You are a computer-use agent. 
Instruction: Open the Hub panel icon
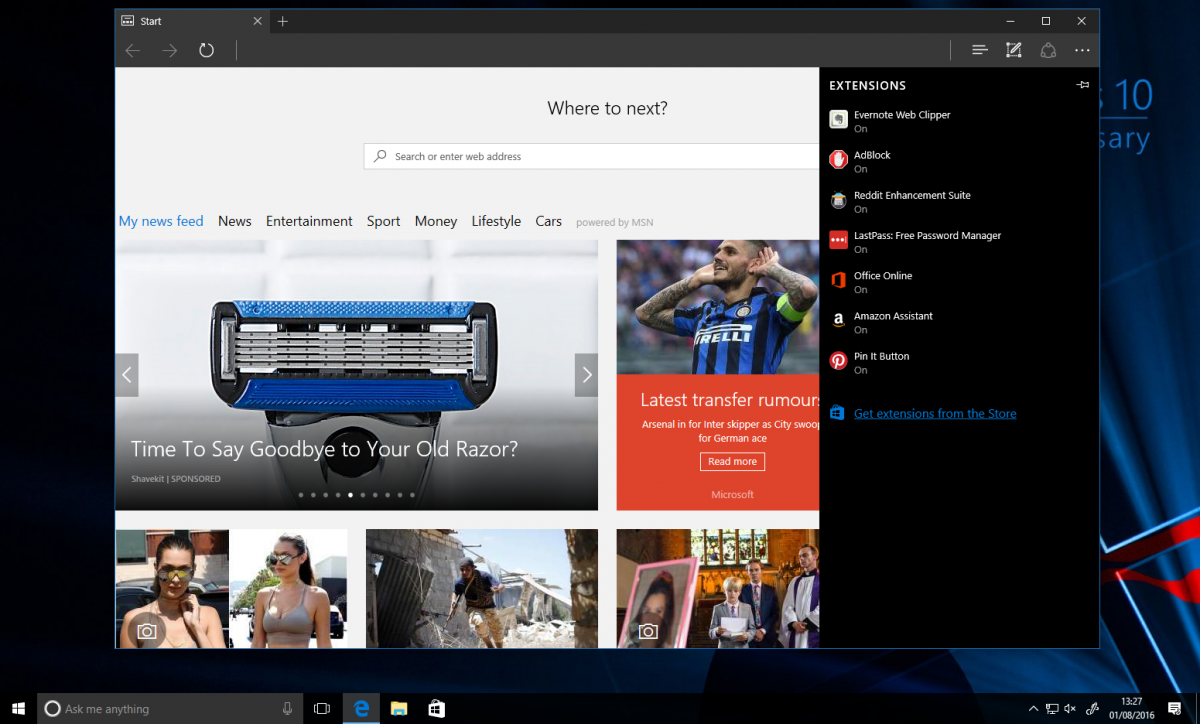pyautogui.click(x=979, y=50)
